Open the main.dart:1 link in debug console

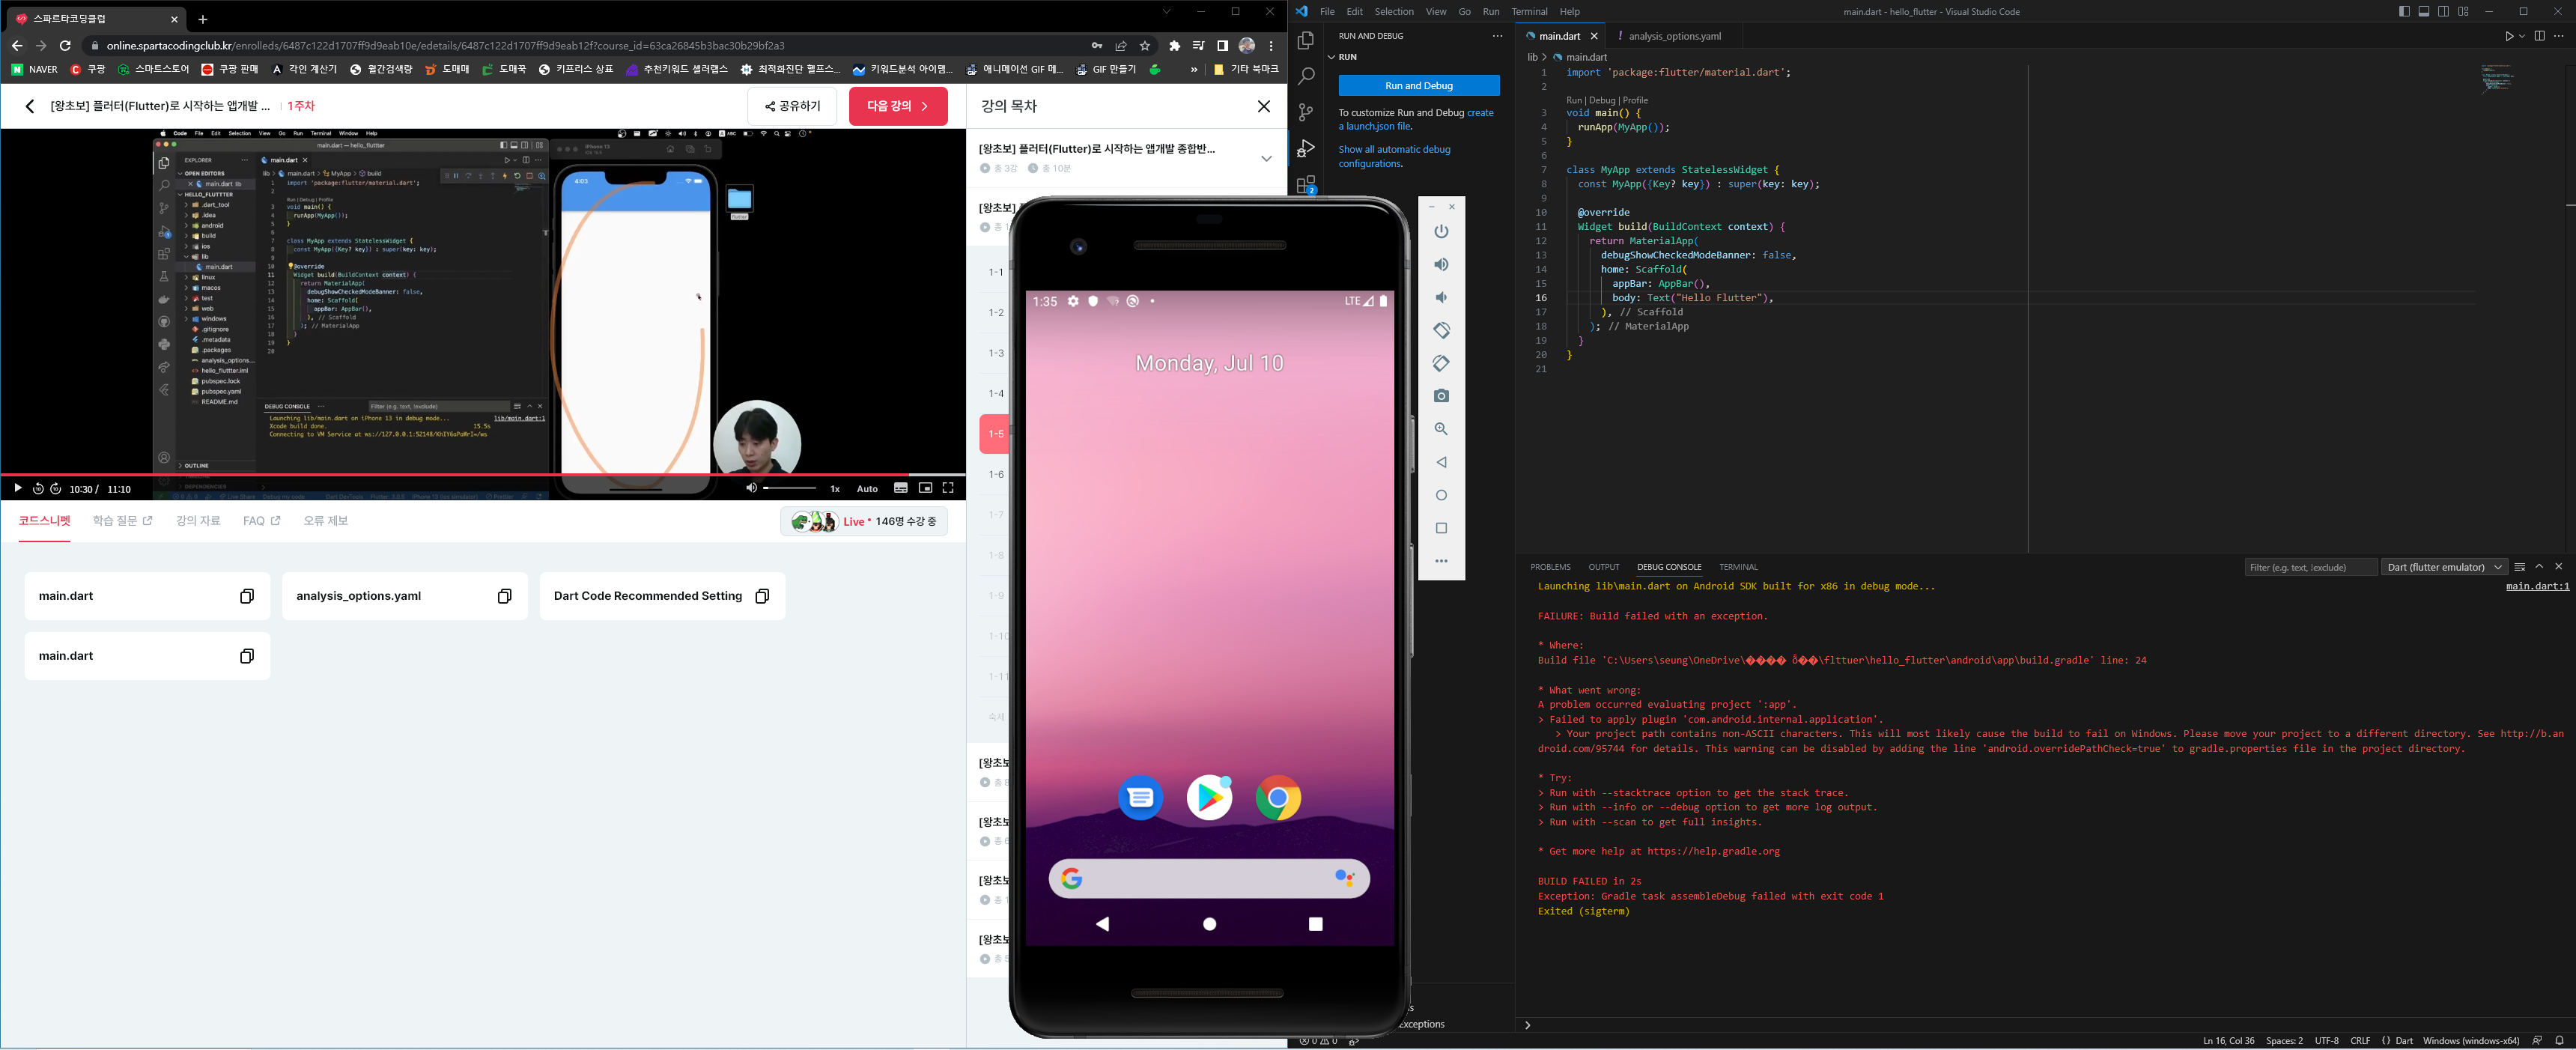point(2537,586)
